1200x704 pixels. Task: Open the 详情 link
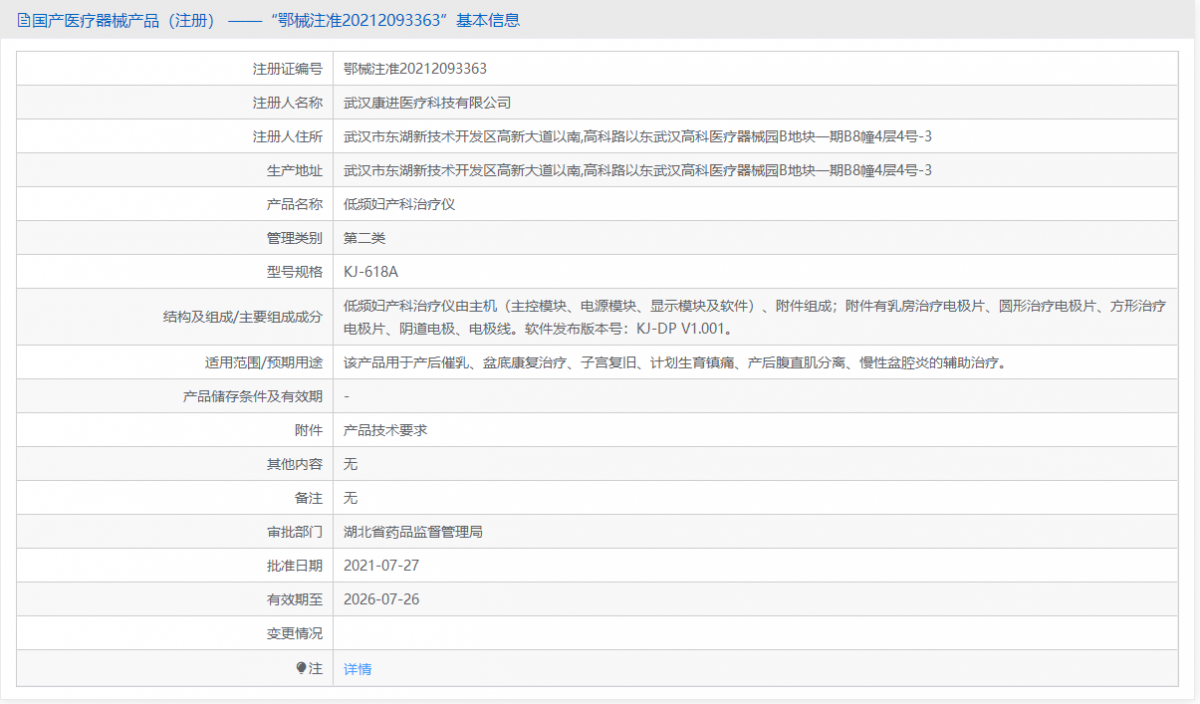click(357, 669)
